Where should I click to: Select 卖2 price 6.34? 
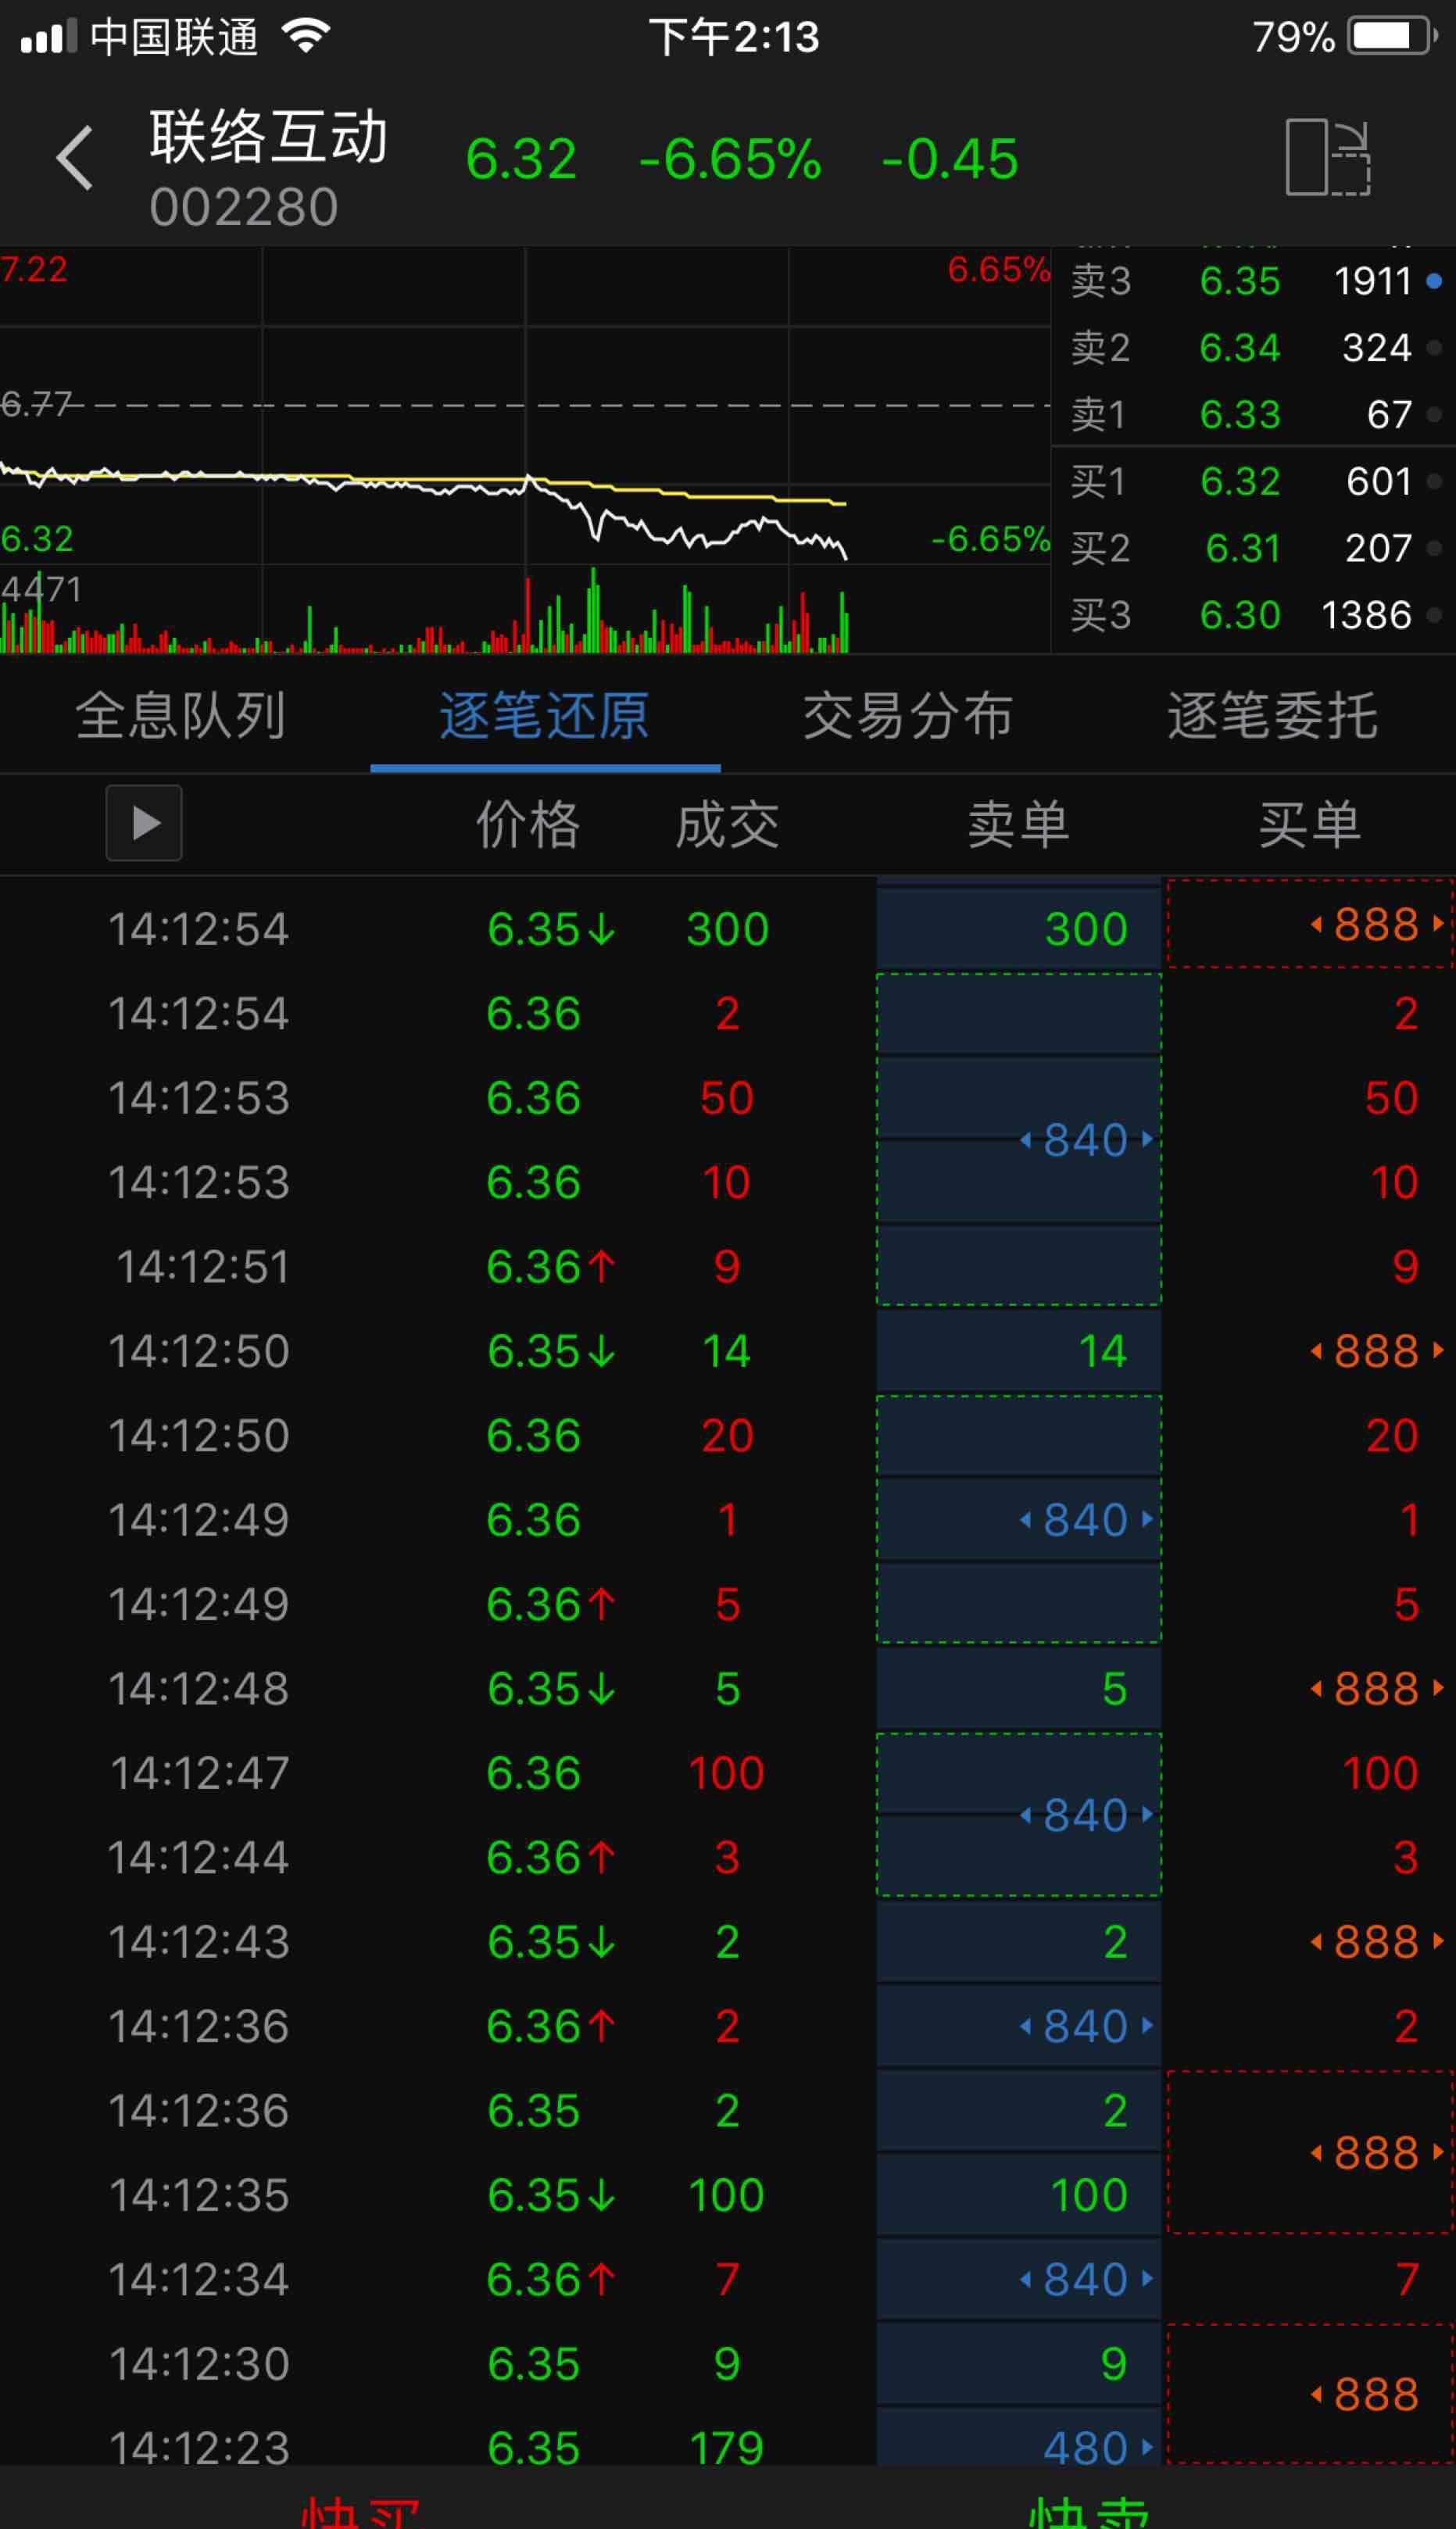[1240, 348]
